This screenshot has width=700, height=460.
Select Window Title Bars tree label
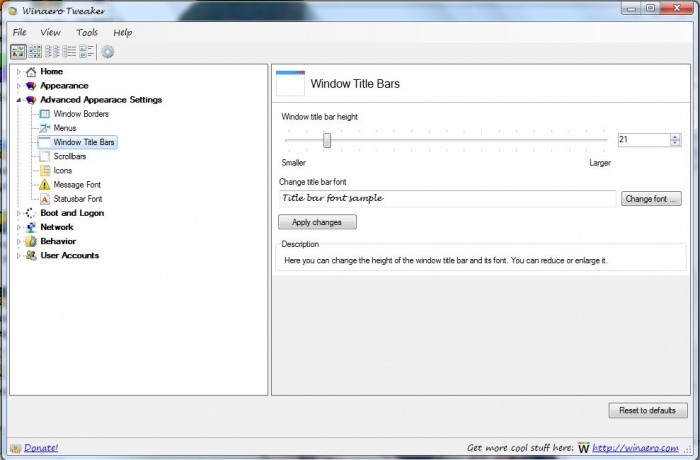(x=84, y=142)
